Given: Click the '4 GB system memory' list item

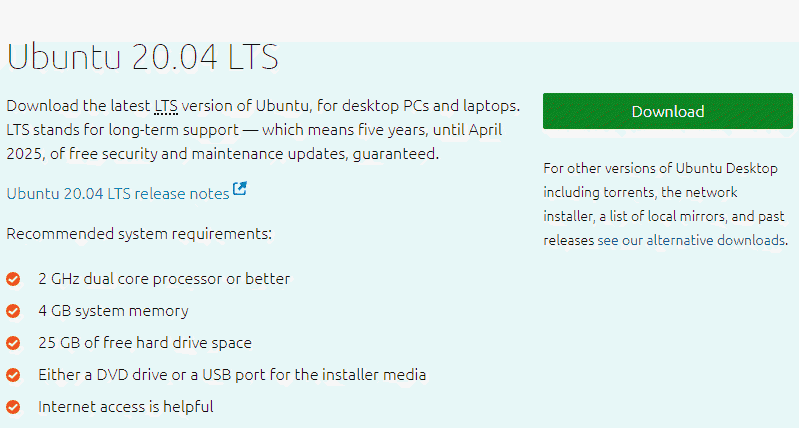Looking at the screenshot, I should coord(113,310).
